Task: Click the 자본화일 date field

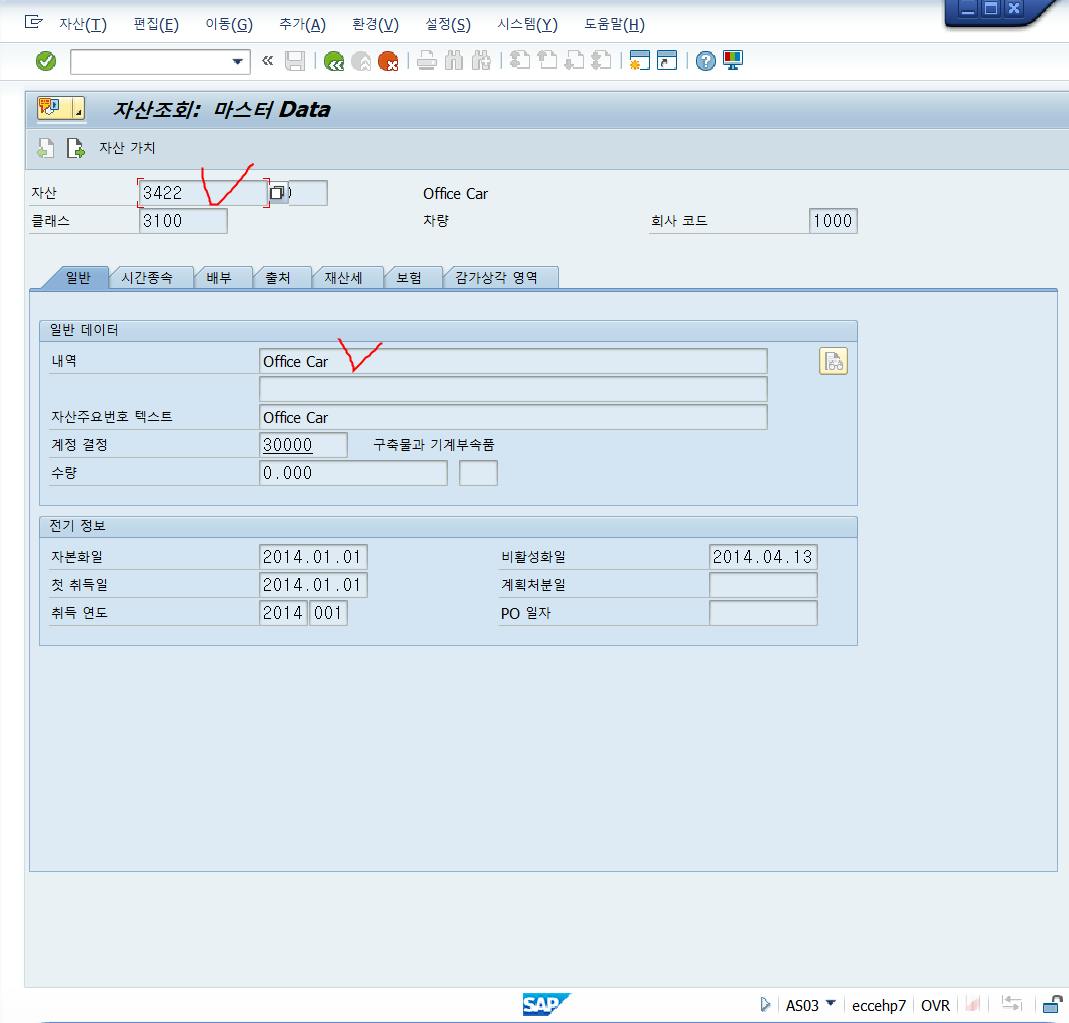Action: (x=313, y=557)
